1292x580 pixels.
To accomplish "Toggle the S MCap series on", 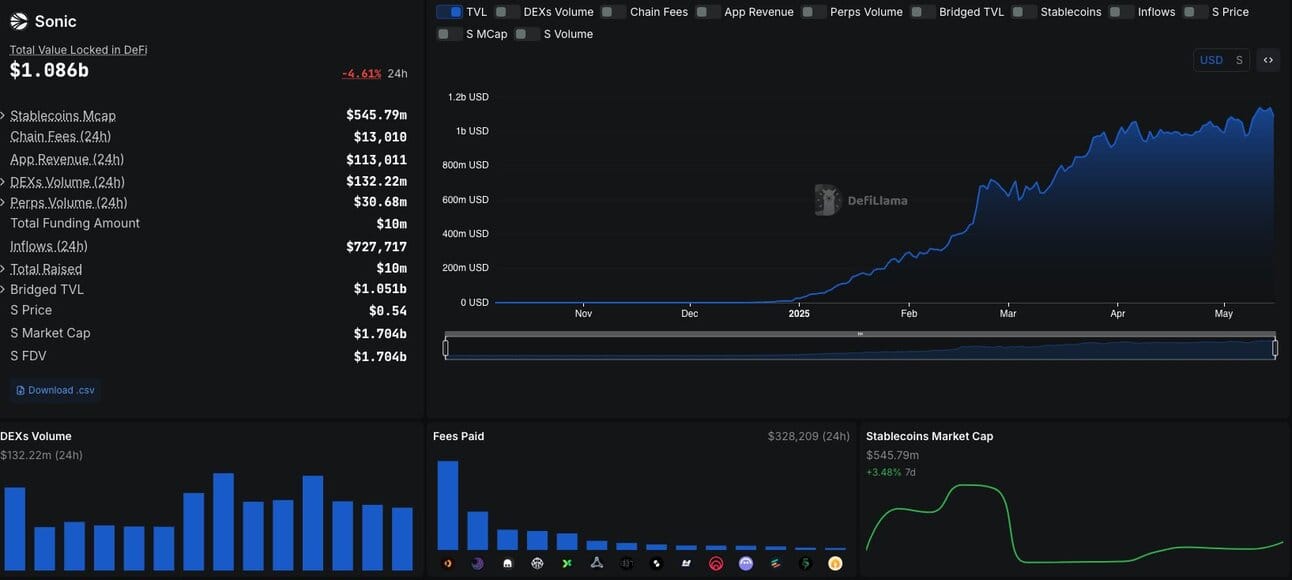I will [x=449, y=34].
